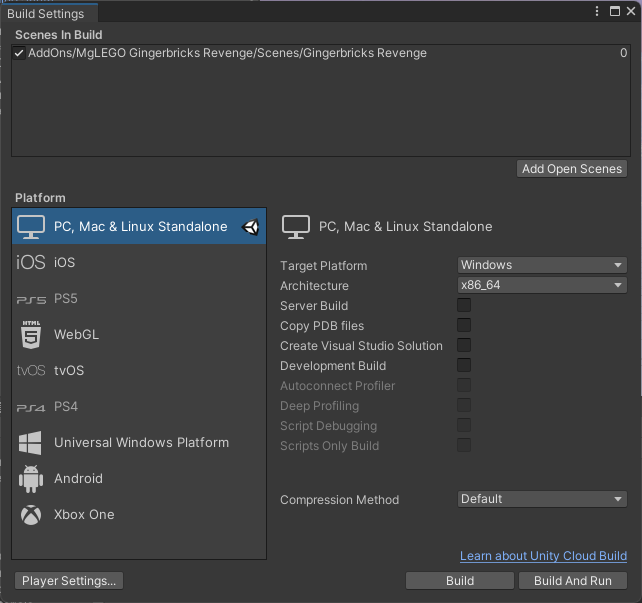
Task: Click the PC standalone monitor icon in platform list
Action: pos(31,226)
